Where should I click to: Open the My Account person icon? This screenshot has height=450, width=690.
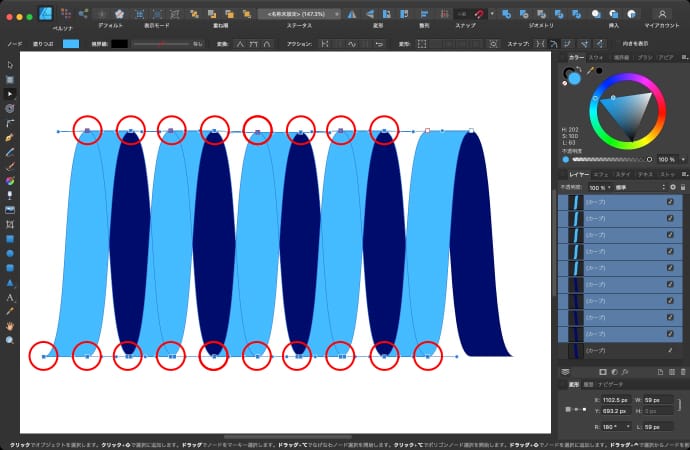(661, 14)
